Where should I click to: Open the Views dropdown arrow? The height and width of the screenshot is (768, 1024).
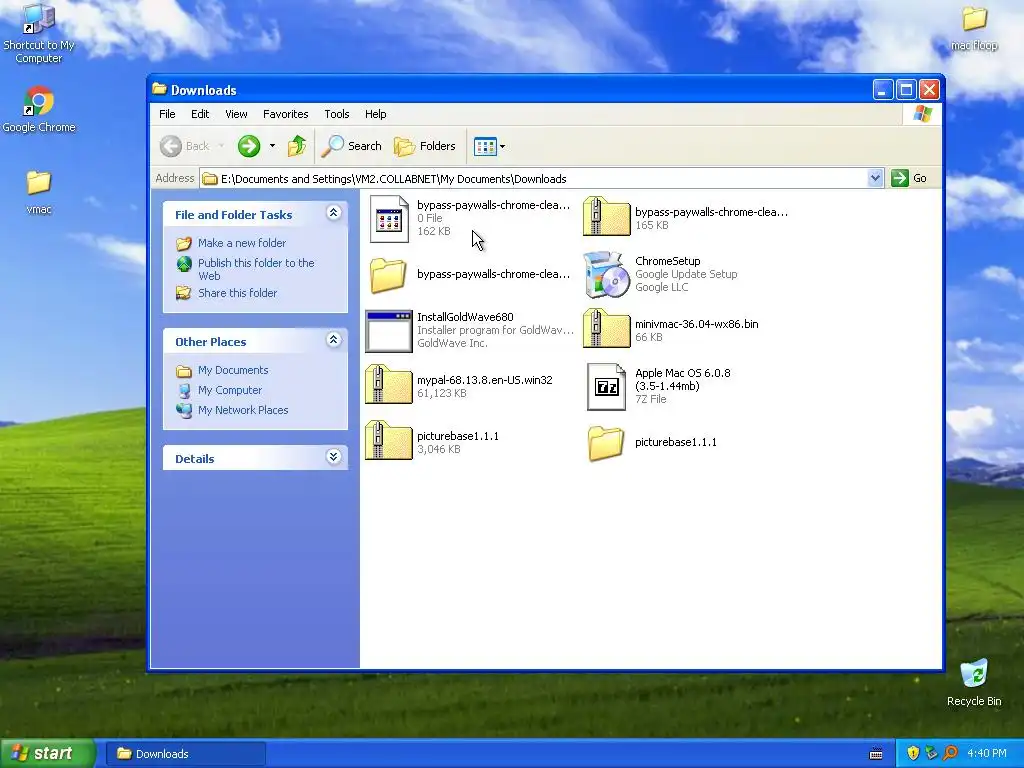(x=502, y=146)
